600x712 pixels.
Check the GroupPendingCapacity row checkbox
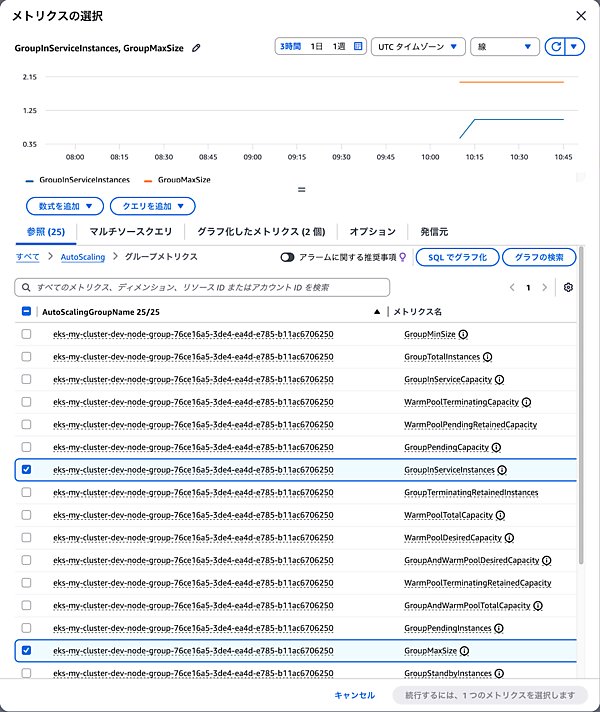(x=26, y=447)
